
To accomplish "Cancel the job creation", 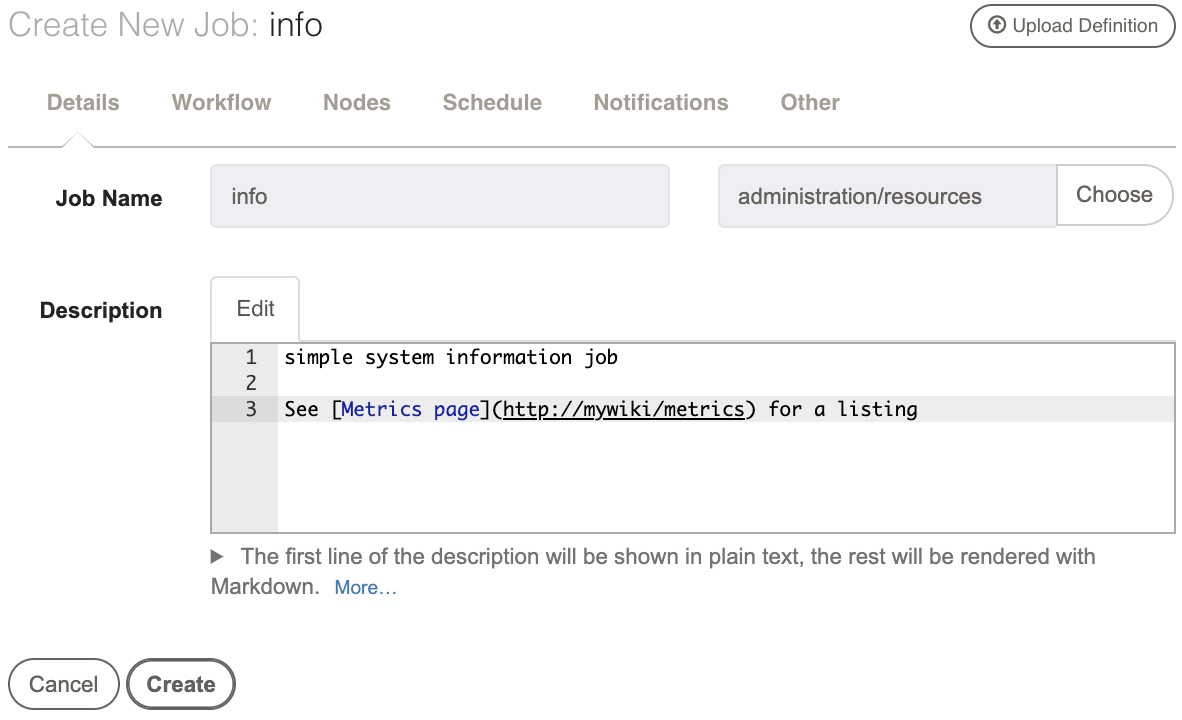I will (x=64, y=684).
